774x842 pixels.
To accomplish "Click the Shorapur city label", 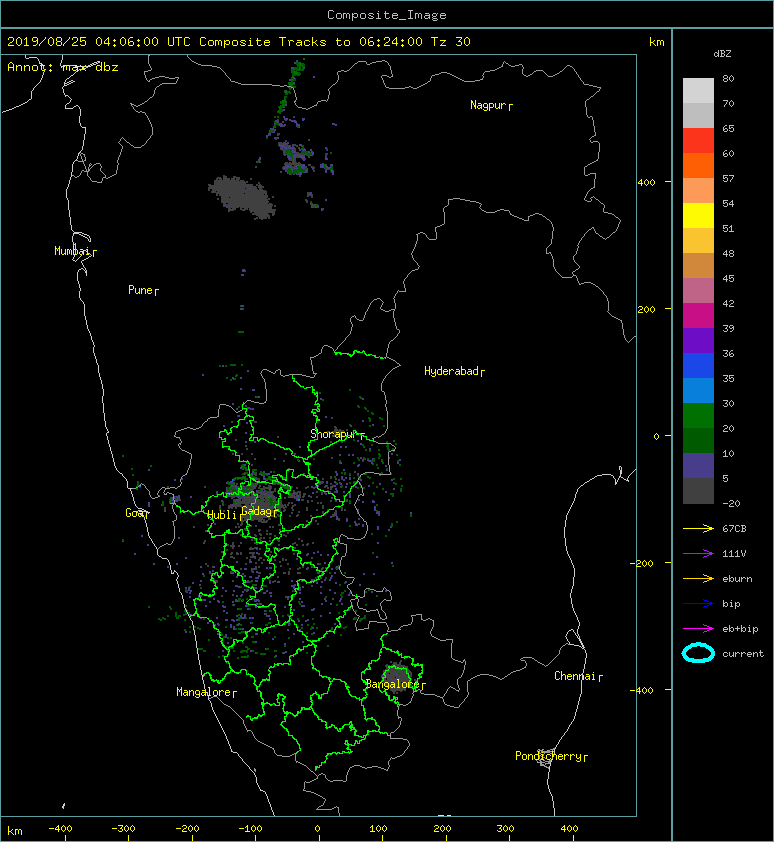I will pos(337,434).
